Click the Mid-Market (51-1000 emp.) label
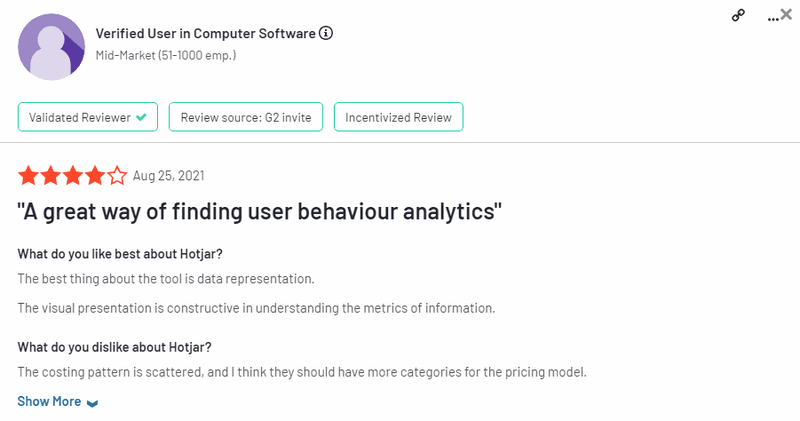The height and width of the screenshot is (421, 800). pos(165,55)
